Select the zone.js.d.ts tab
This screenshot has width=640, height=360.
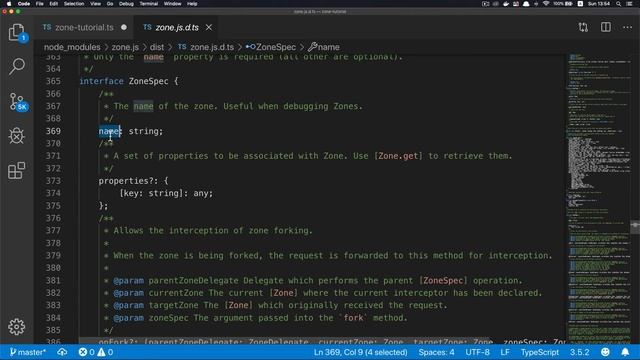tap(177, 27)
